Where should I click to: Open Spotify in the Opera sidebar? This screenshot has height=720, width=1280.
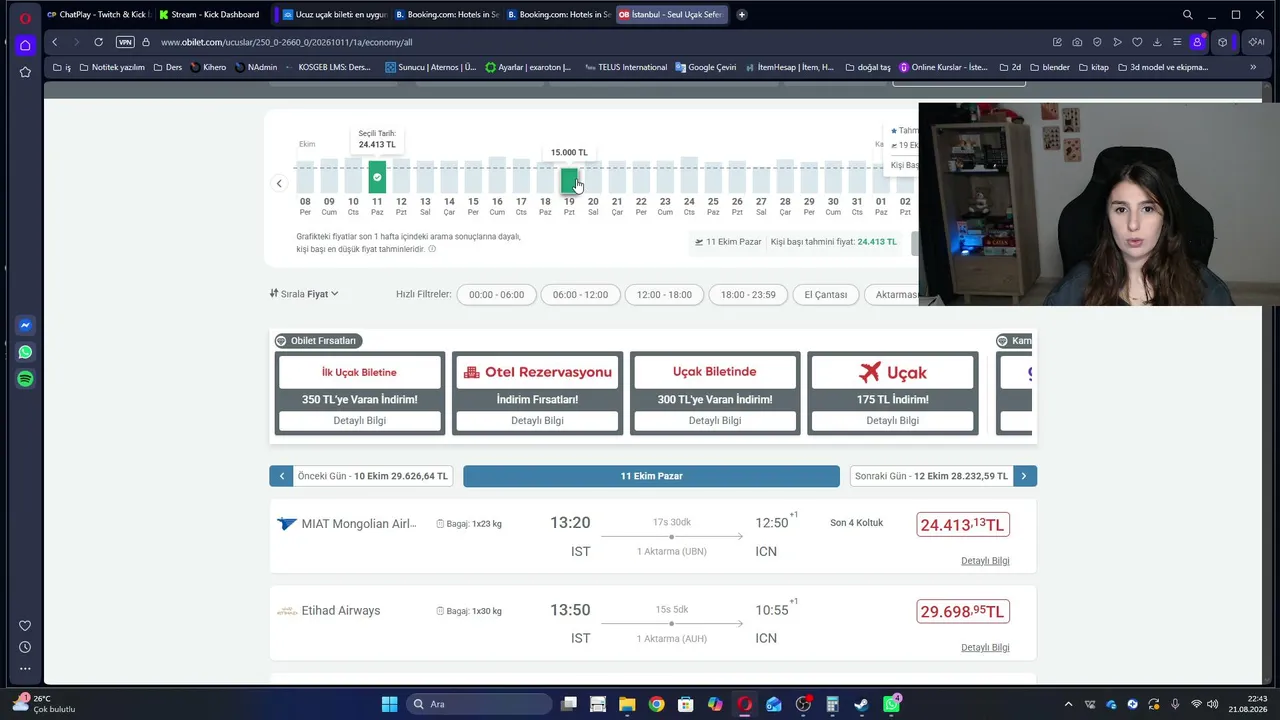click(x=25, y=379)
